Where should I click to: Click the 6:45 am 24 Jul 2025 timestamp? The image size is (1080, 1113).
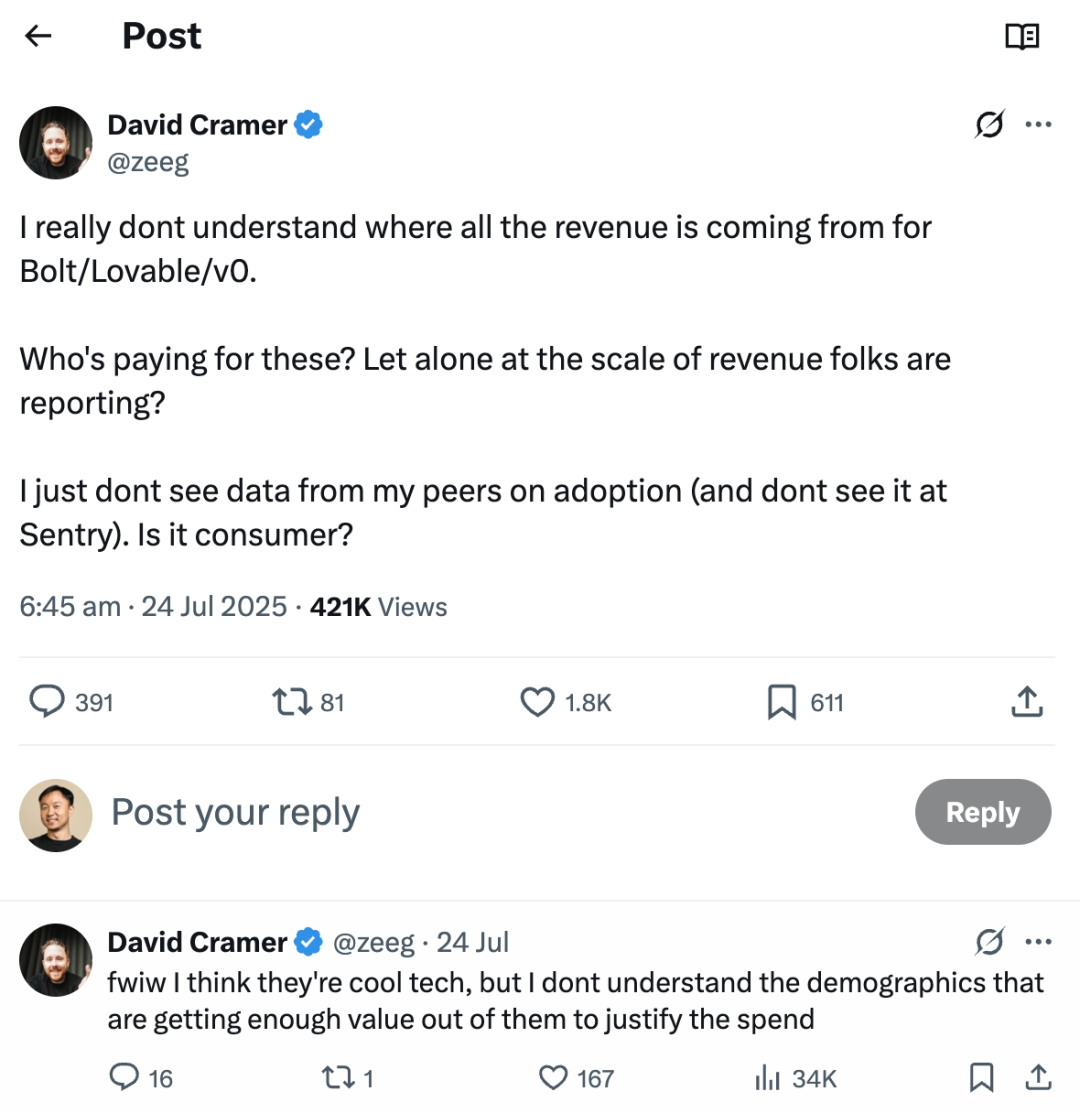[153, 607]
